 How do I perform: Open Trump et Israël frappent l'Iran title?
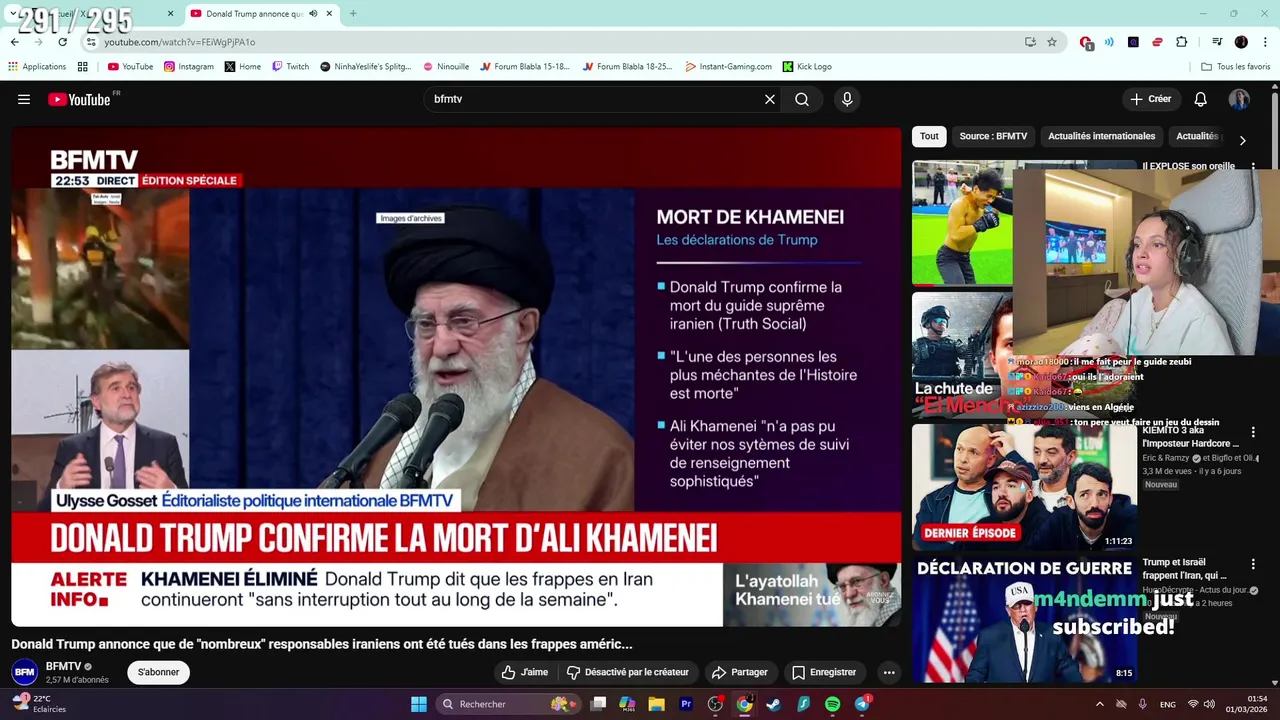pyautogui.click(x=1184, y=569)
